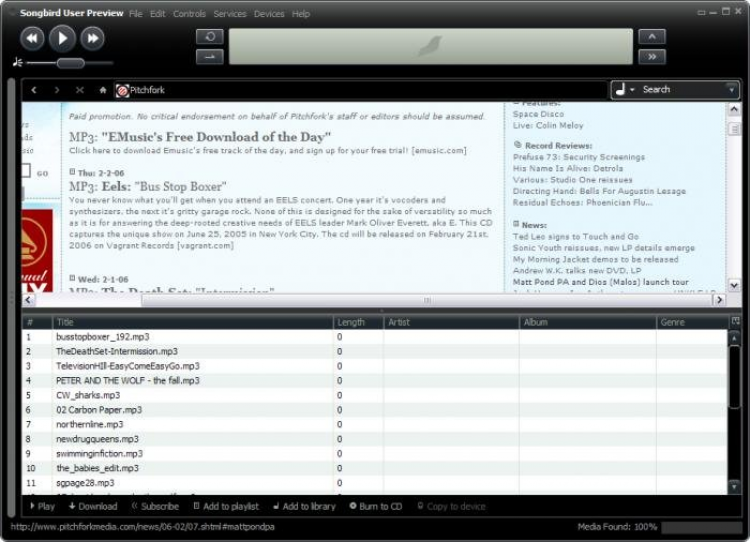750x542 pixels.
Task: Click Subscribe in bottom toolbar
Action: (155, 506)
